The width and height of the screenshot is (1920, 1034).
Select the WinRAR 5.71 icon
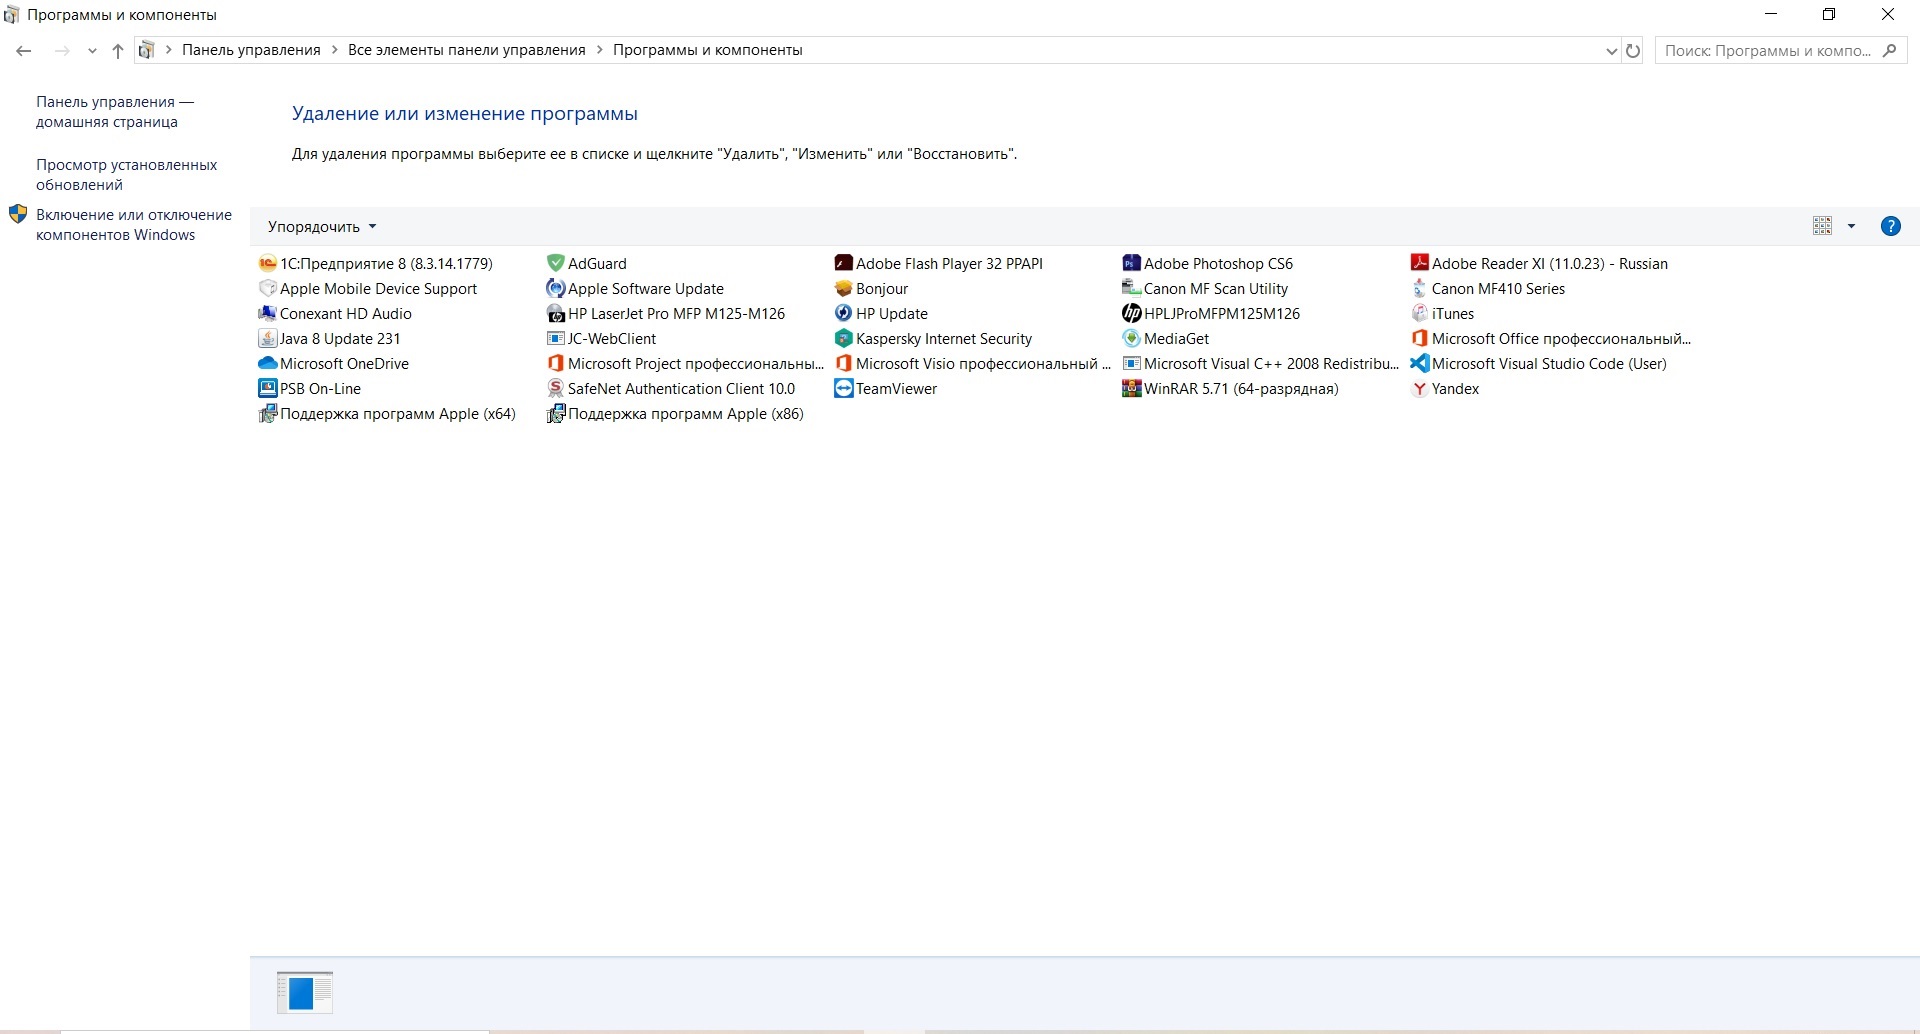1131,389
